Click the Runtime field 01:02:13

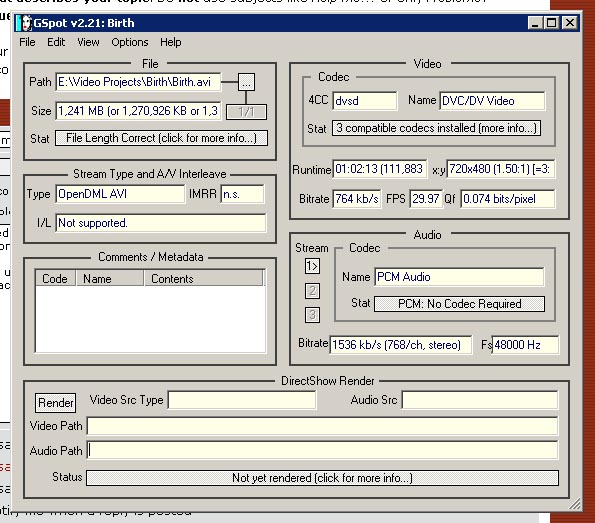(379, 169)
